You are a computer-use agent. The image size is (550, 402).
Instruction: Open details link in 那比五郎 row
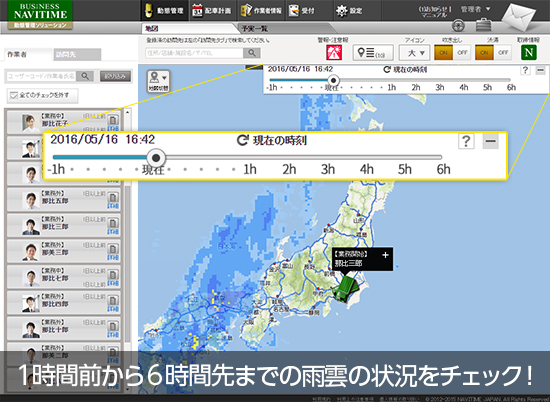click(x=113, y=206)
